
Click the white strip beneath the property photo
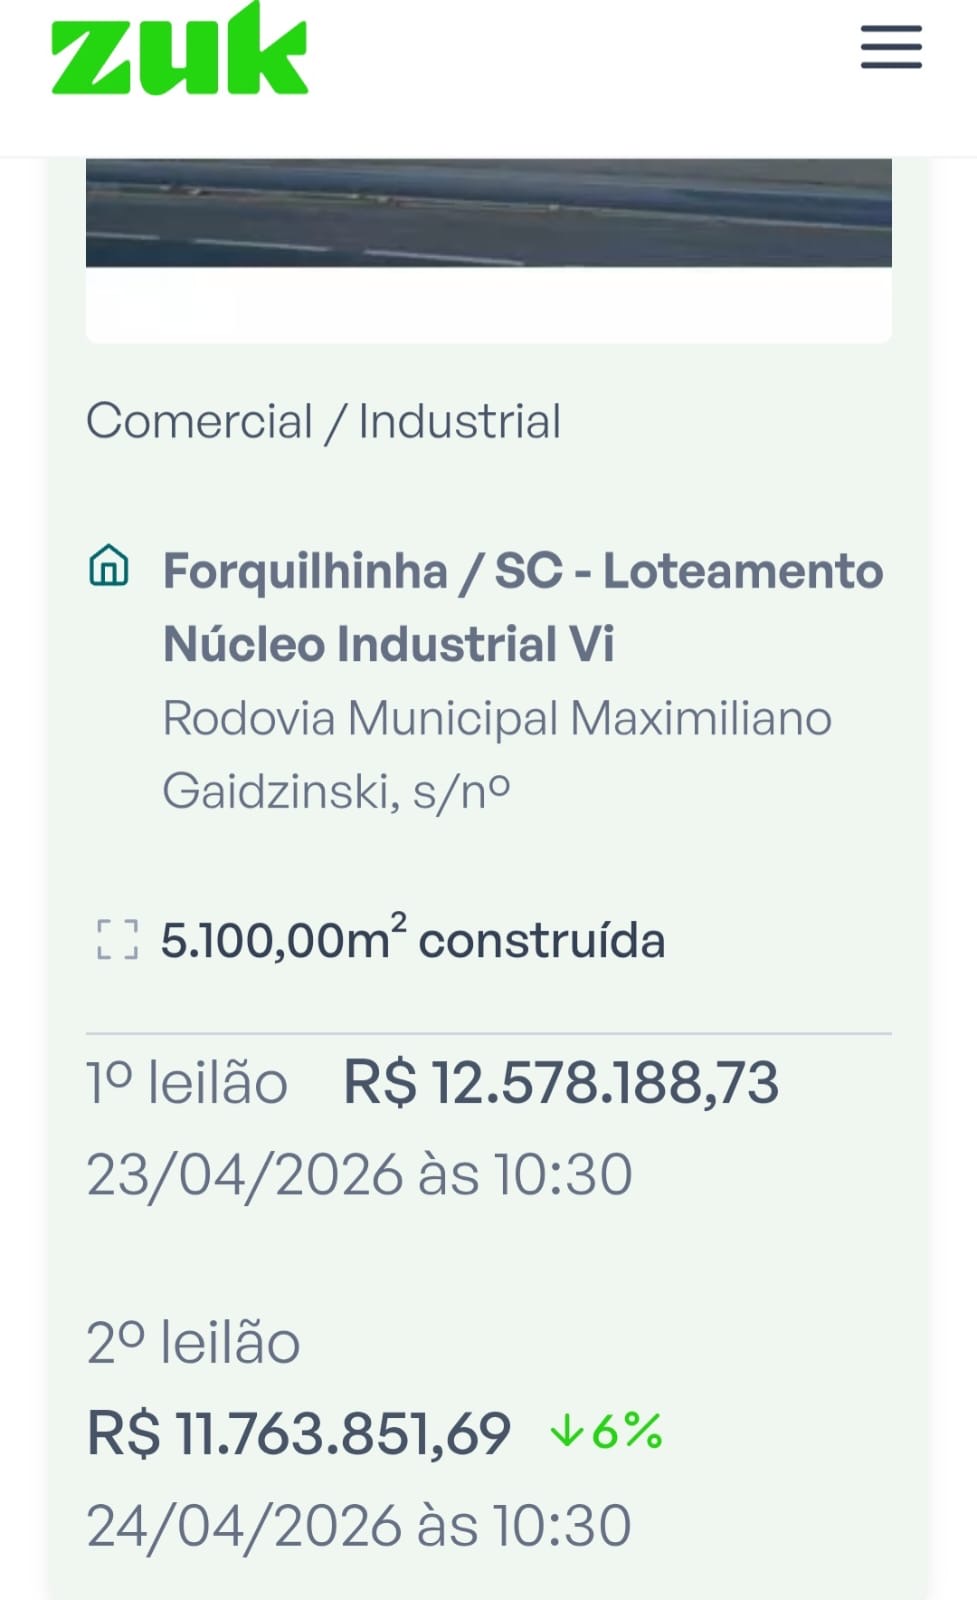pyautogui.click(x=488, y=305)
